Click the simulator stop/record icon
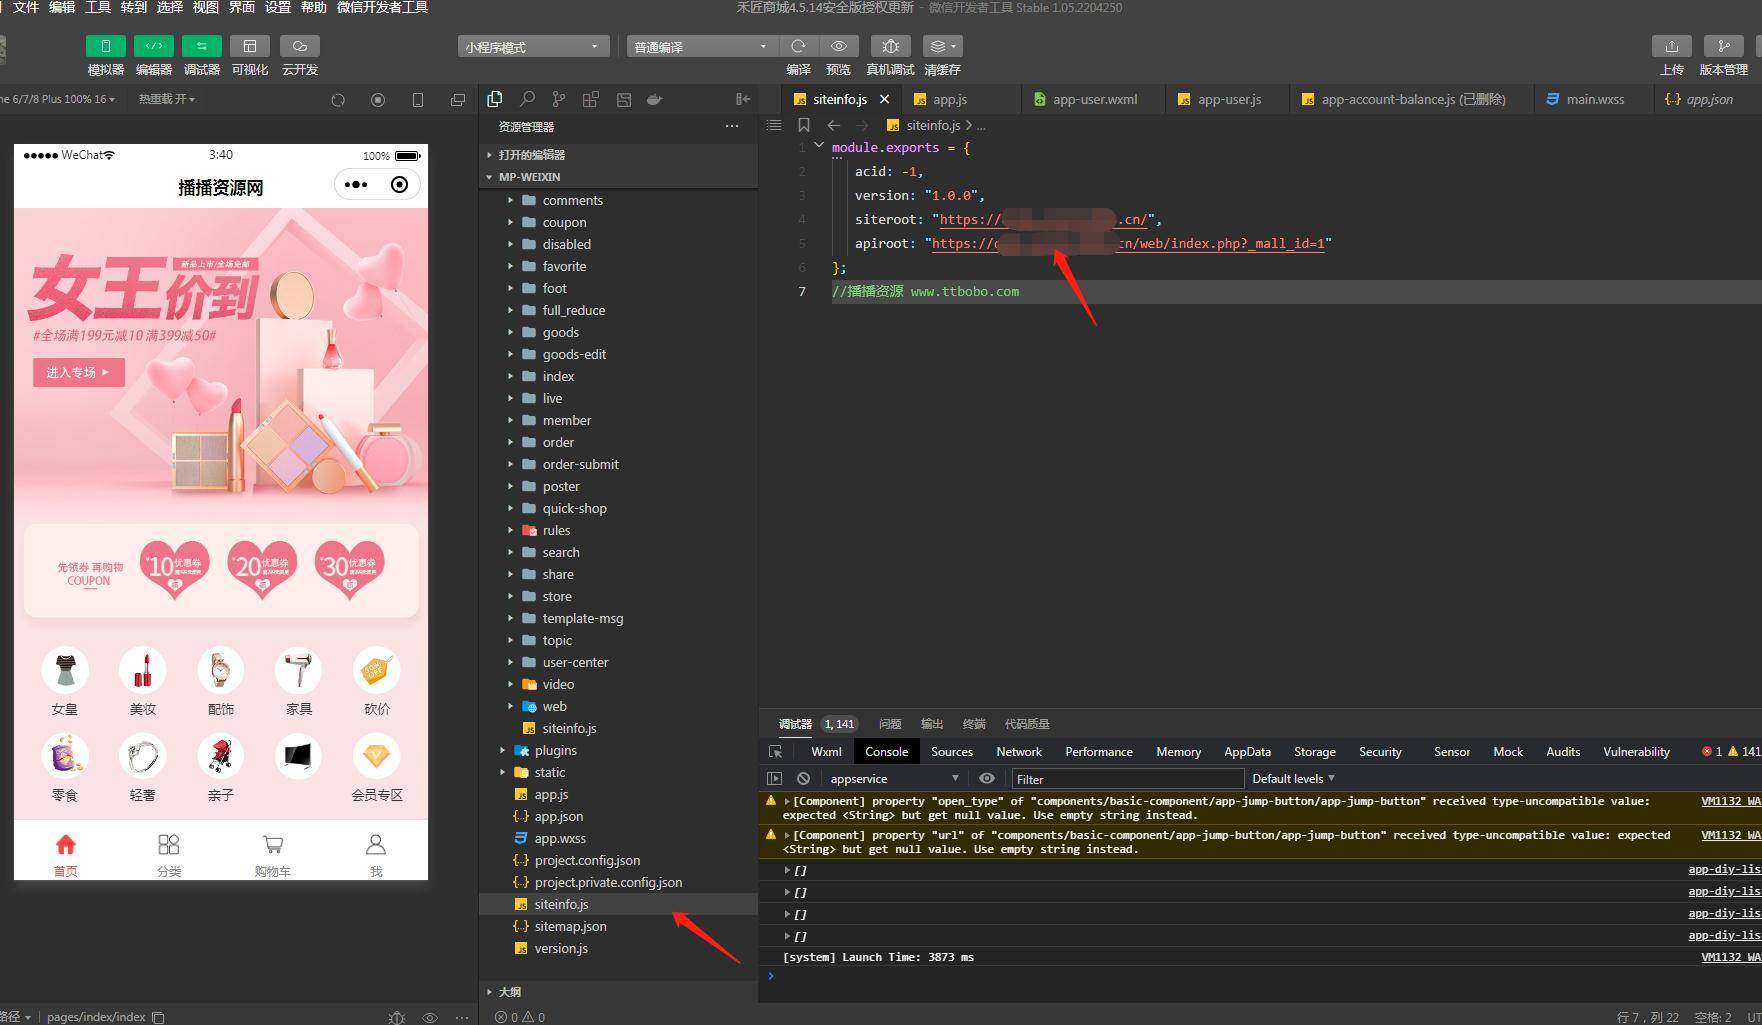 tap(378, 99)
